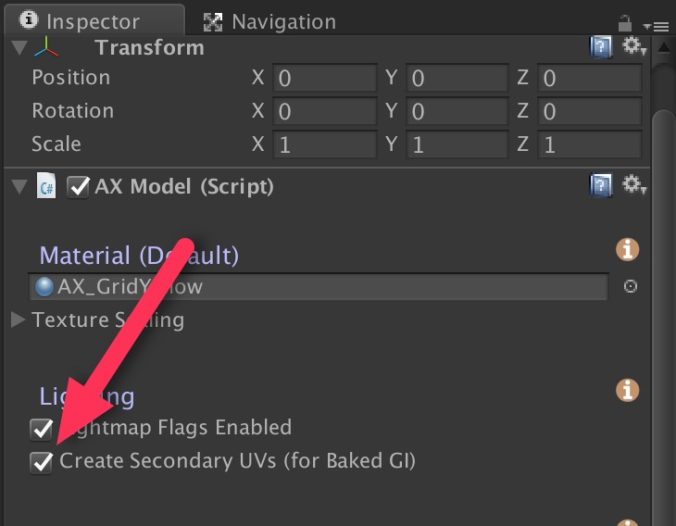Click the AX_GridYellow material field

pyautogui.click(x=319, y=287)
